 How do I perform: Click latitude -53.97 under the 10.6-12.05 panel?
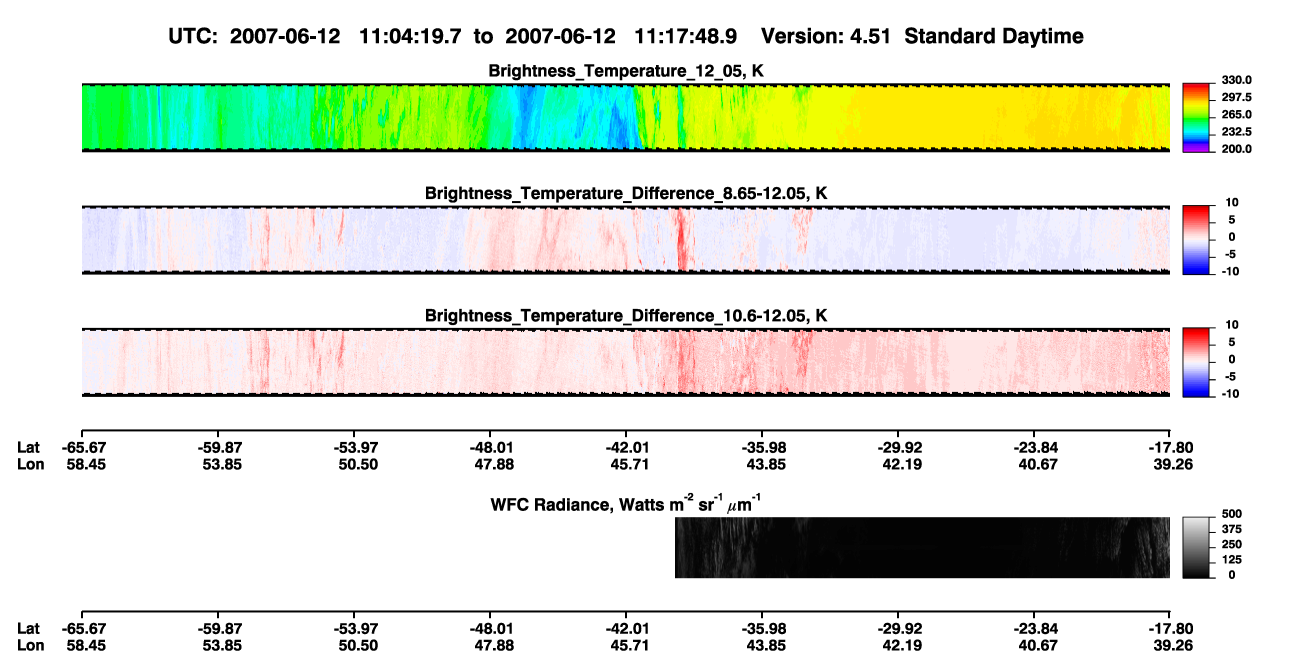[354, 448]
